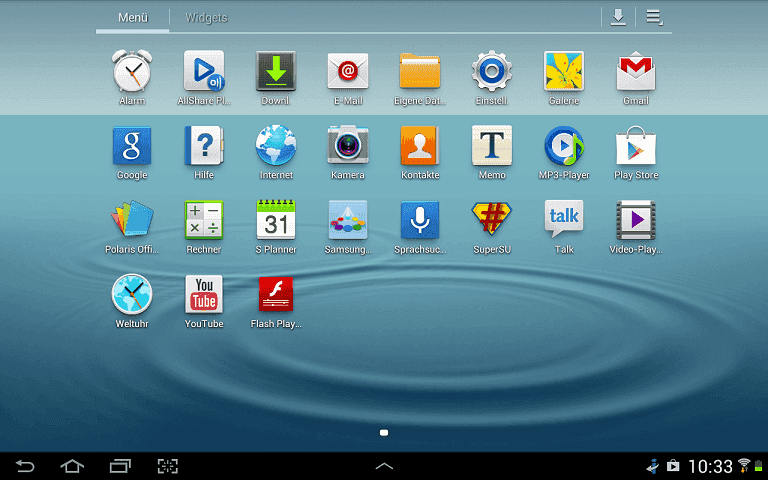Start Sprachsuche voice search
This screenshot has width=768, height=480.
[420, 219]
